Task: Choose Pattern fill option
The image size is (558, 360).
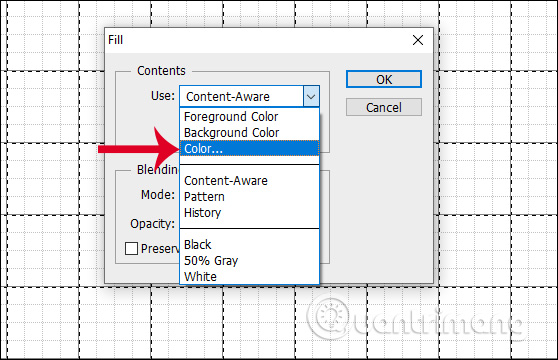Action: click(249, 197)
